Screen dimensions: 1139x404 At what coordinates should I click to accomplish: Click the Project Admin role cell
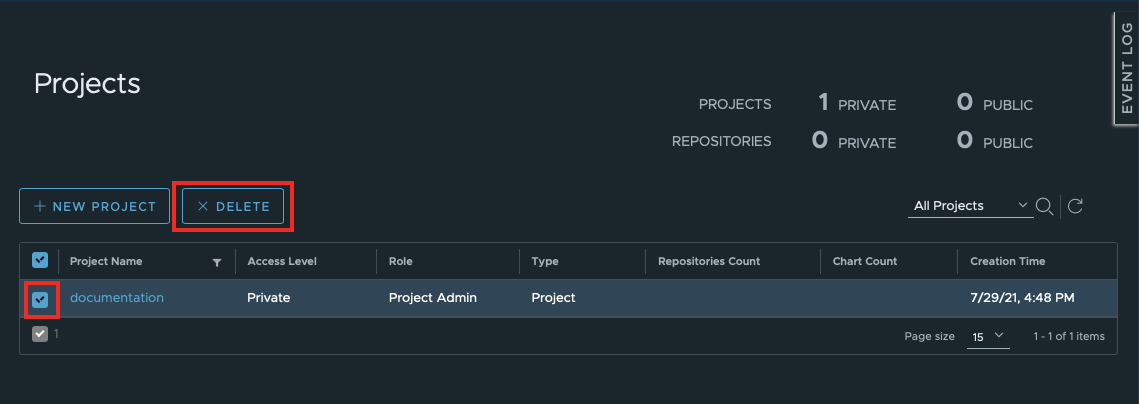[x=433, y=298]
